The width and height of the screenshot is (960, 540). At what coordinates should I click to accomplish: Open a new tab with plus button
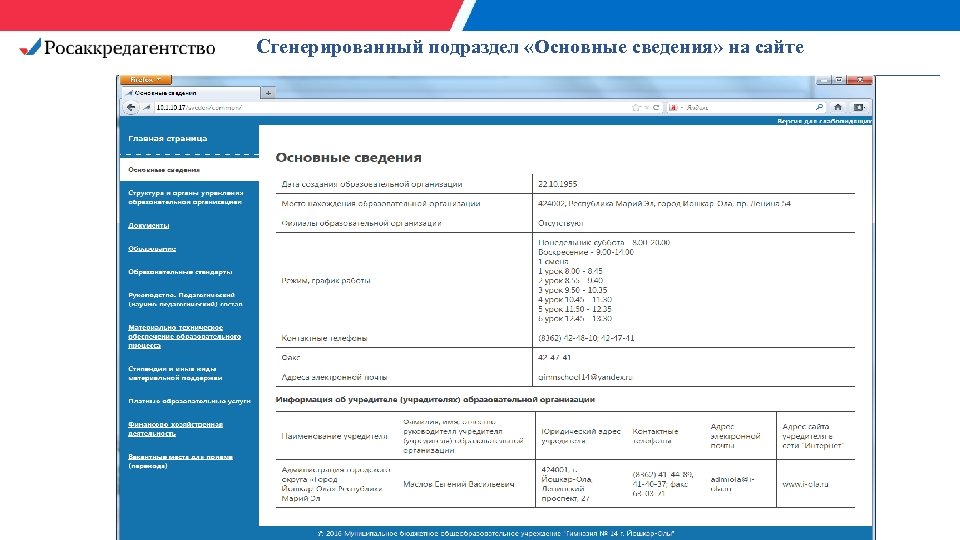point(268,93)
